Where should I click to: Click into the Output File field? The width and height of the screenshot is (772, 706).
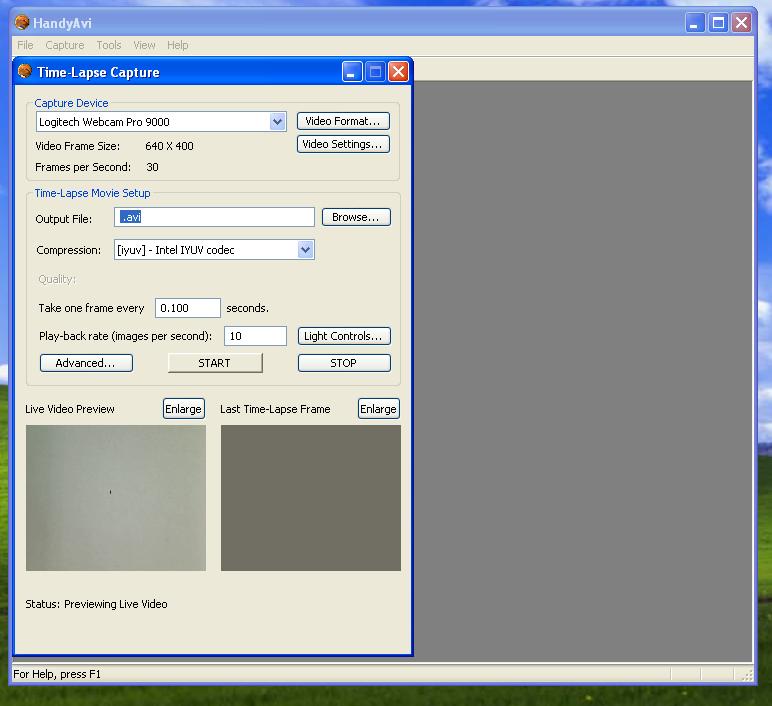coord(215,217)
